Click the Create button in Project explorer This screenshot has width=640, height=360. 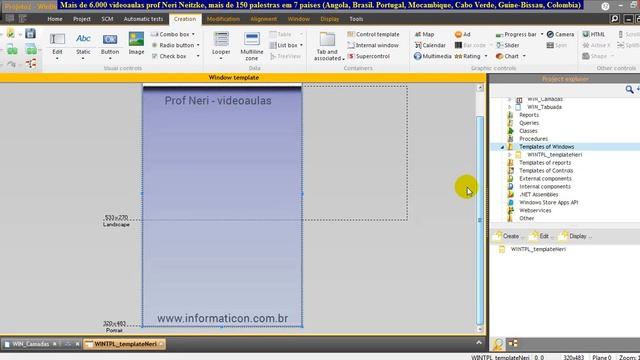click(507, 236)
